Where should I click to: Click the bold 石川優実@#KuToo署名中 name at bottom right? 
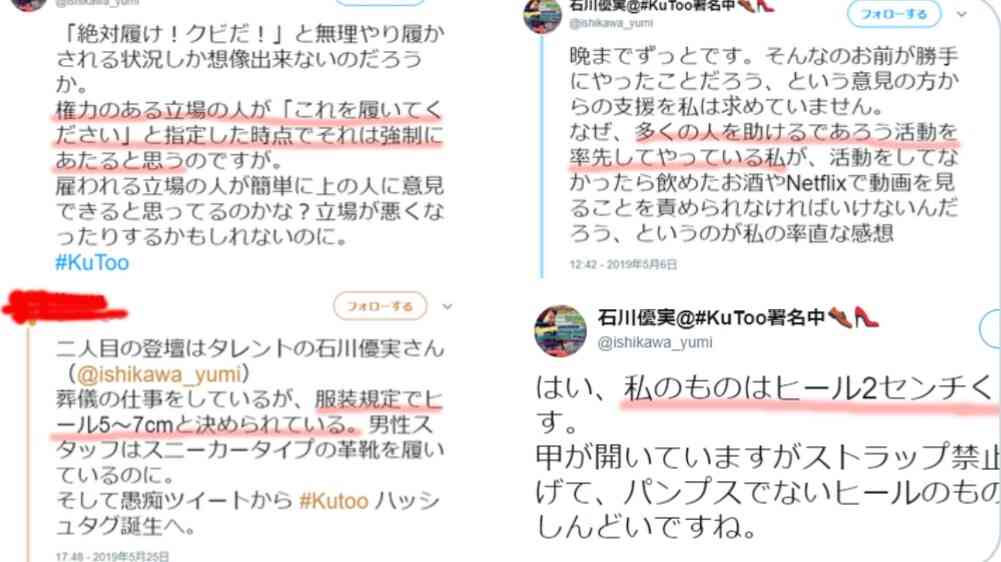point(711,317)
